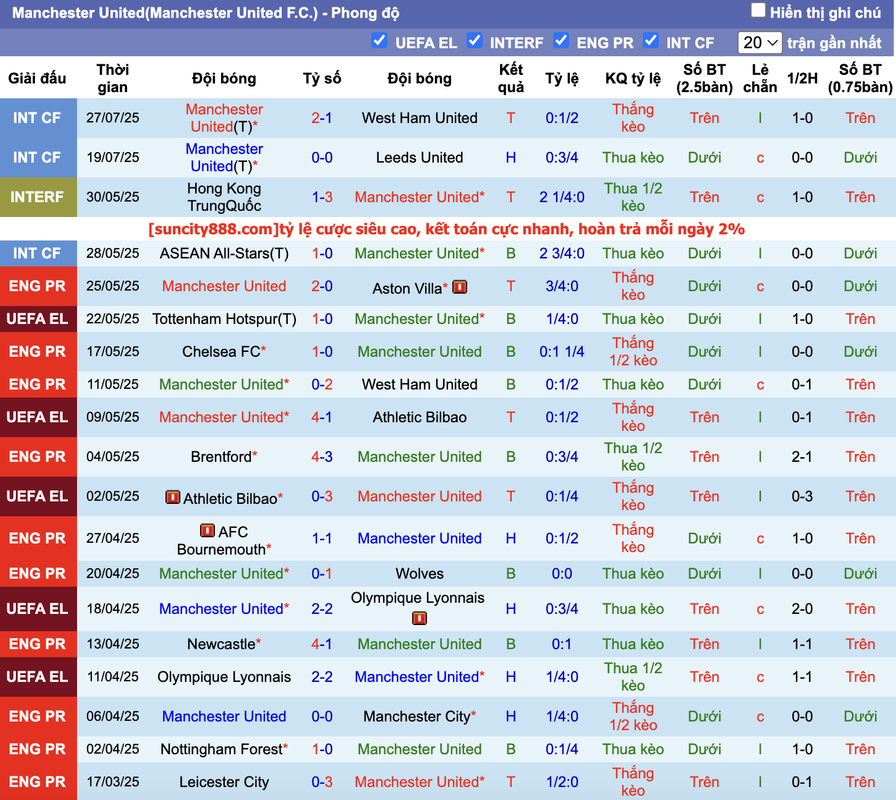Open Manchester City team link
Viewport: 896px width, 800px height.
pyautogui.click(x=417, y=716)
